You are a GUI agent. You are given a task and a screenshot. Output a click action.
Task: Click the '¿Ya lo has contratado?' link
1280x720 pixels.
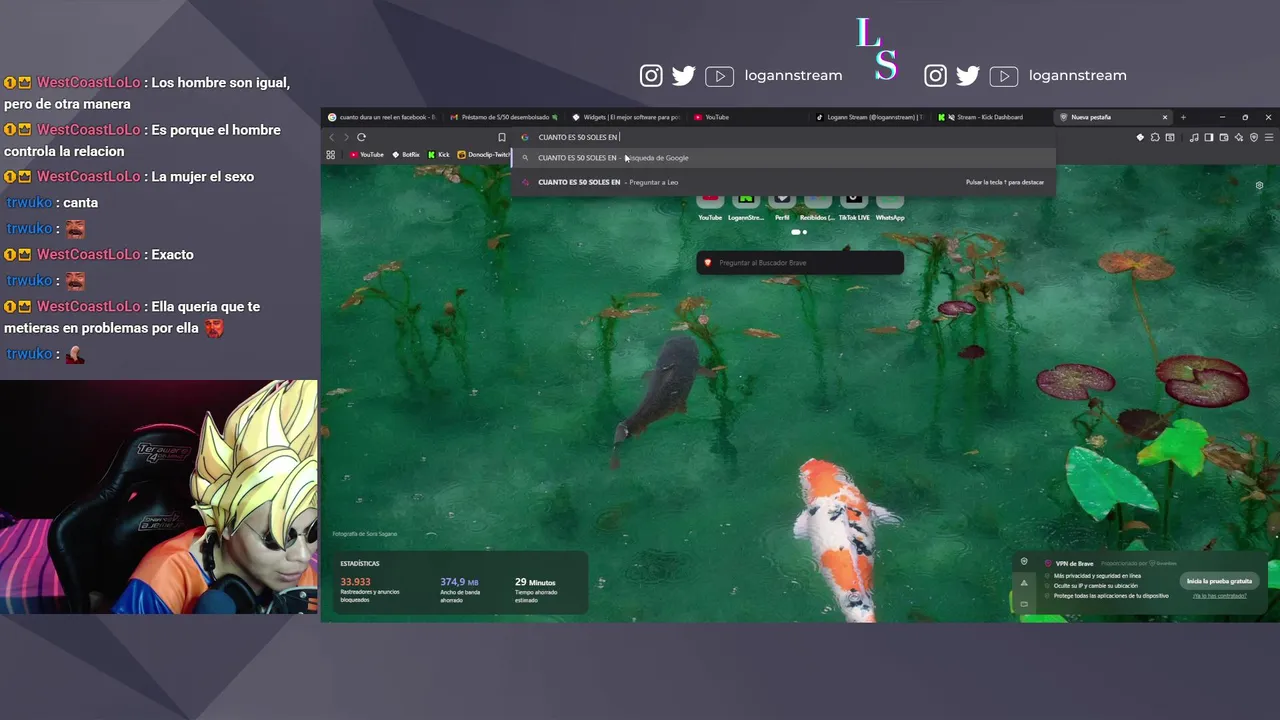pyautogui.click(x=1219, y=596)
